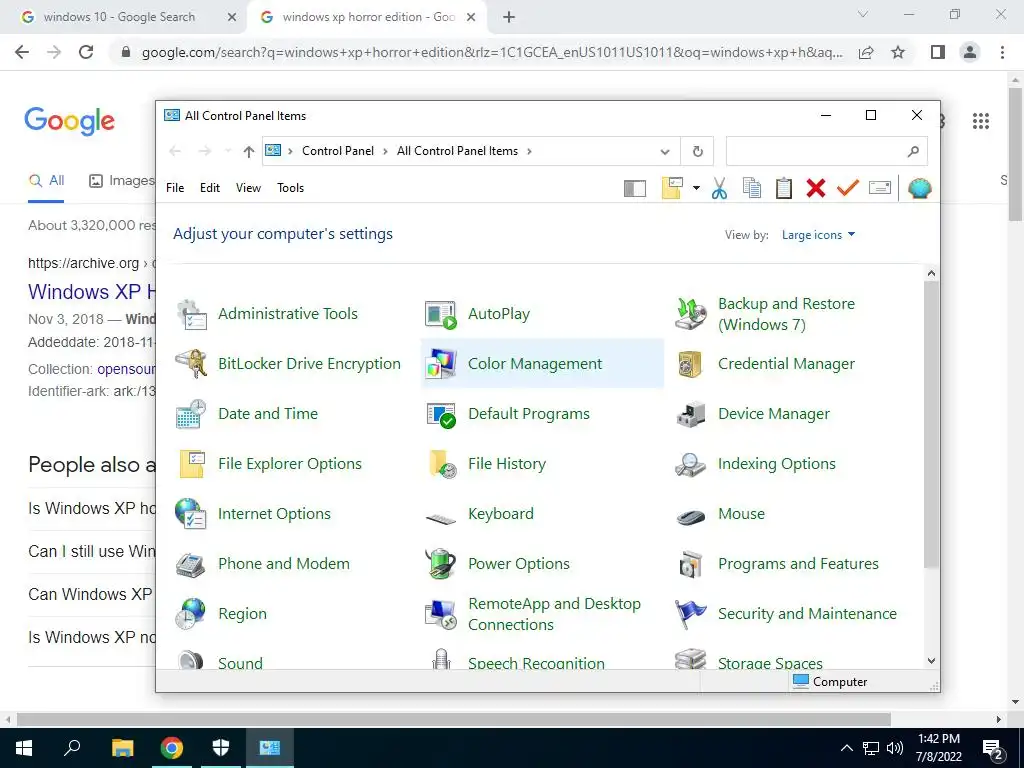
Task: Click Control Panel breadcrumb link
Action: [x=338, y=152]
